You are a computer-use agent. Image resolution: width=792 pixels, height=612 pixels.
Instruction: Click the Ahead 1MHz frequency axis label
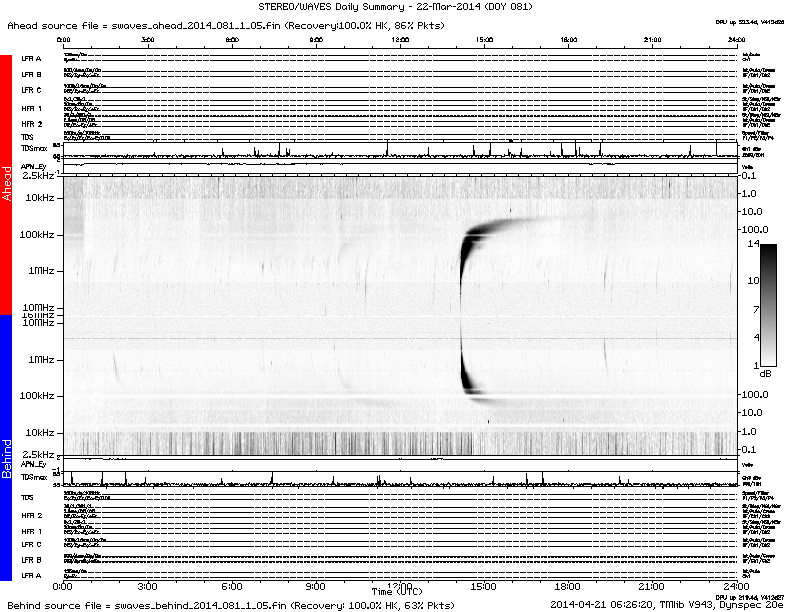click(x=41, y=271)
